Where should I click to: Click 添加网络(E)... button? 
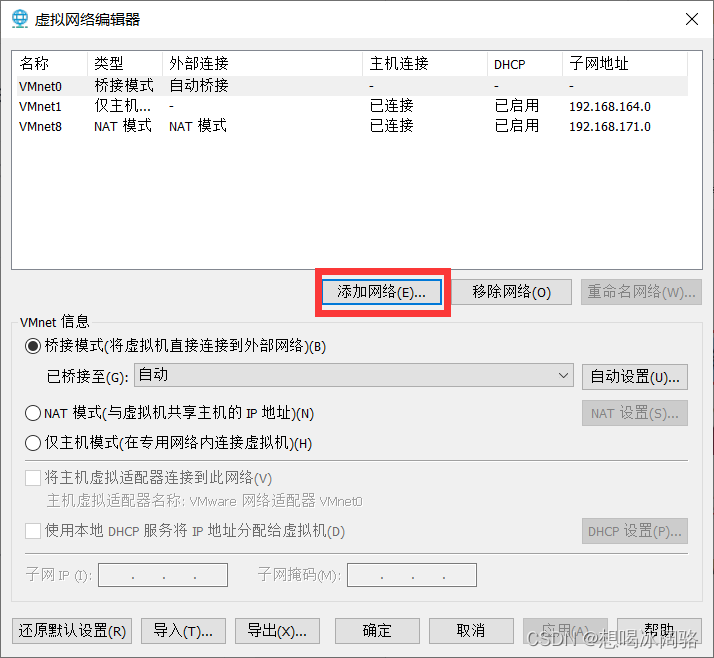tap(382, 291)
